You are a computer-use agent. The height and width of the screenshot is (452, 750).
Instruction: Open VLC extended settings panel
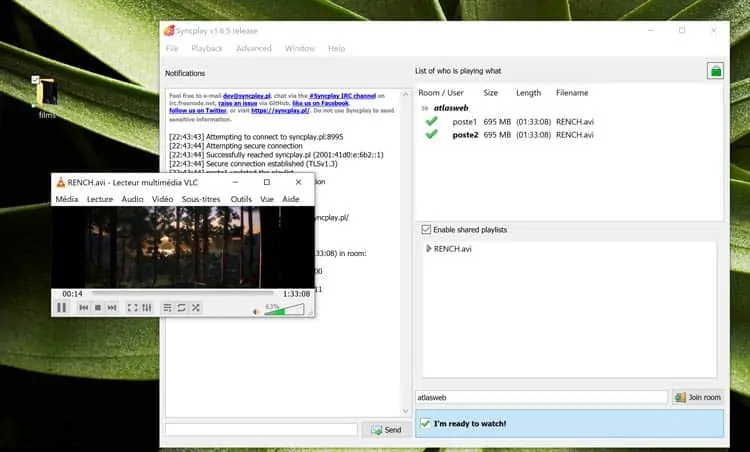tap(147, 308)
